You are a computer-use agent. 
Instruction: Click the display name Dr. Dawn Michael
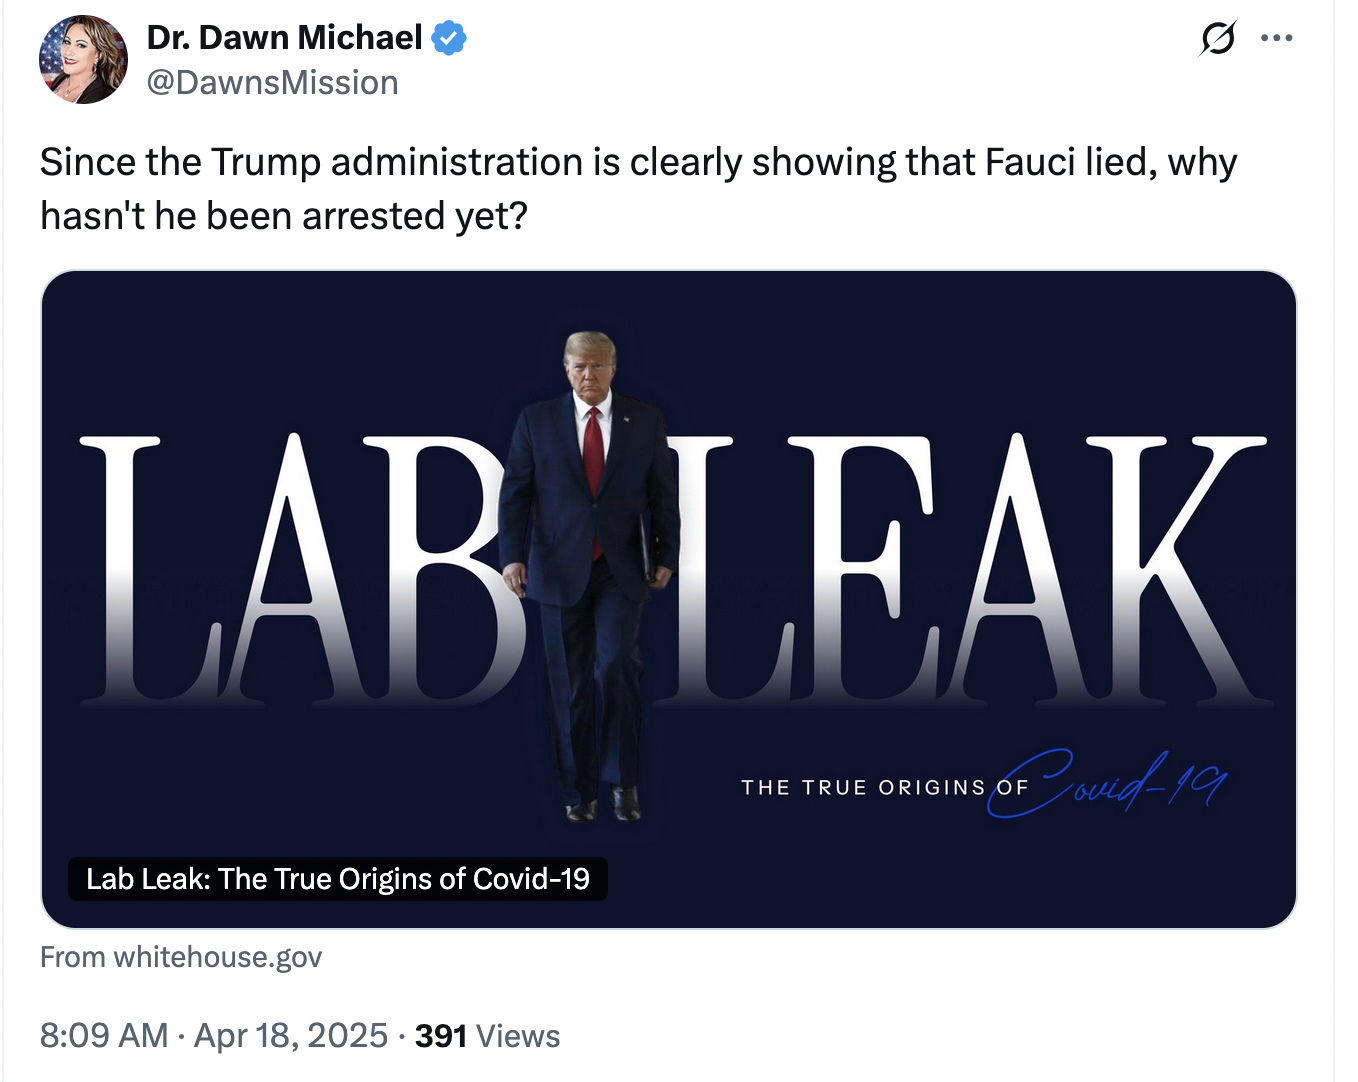tap(284, 38)
